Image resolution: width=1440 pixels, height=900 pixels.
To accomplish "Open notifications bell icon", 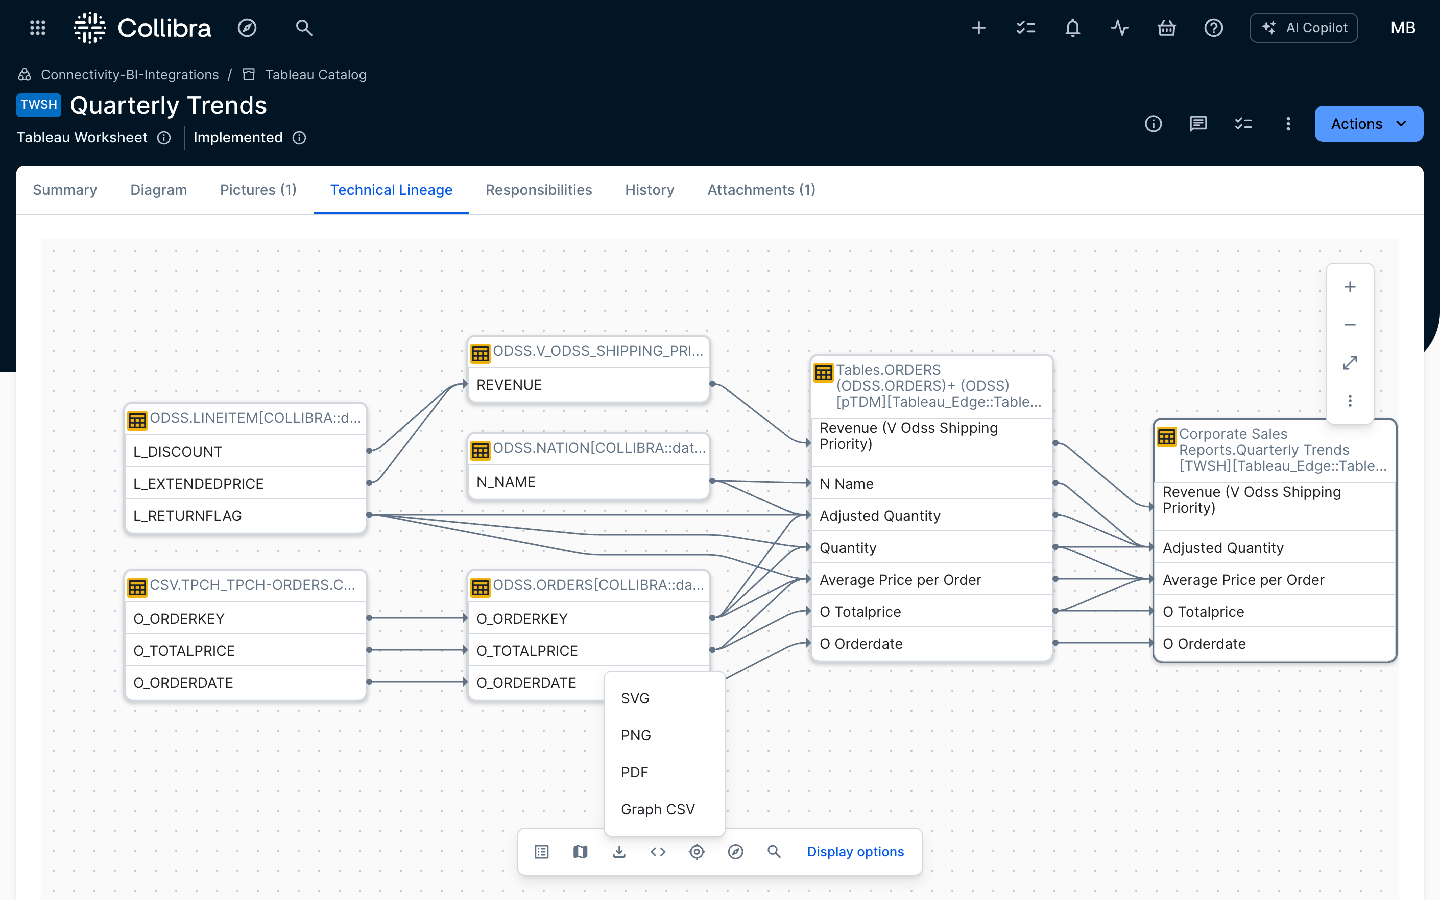I will (1072, 28).
